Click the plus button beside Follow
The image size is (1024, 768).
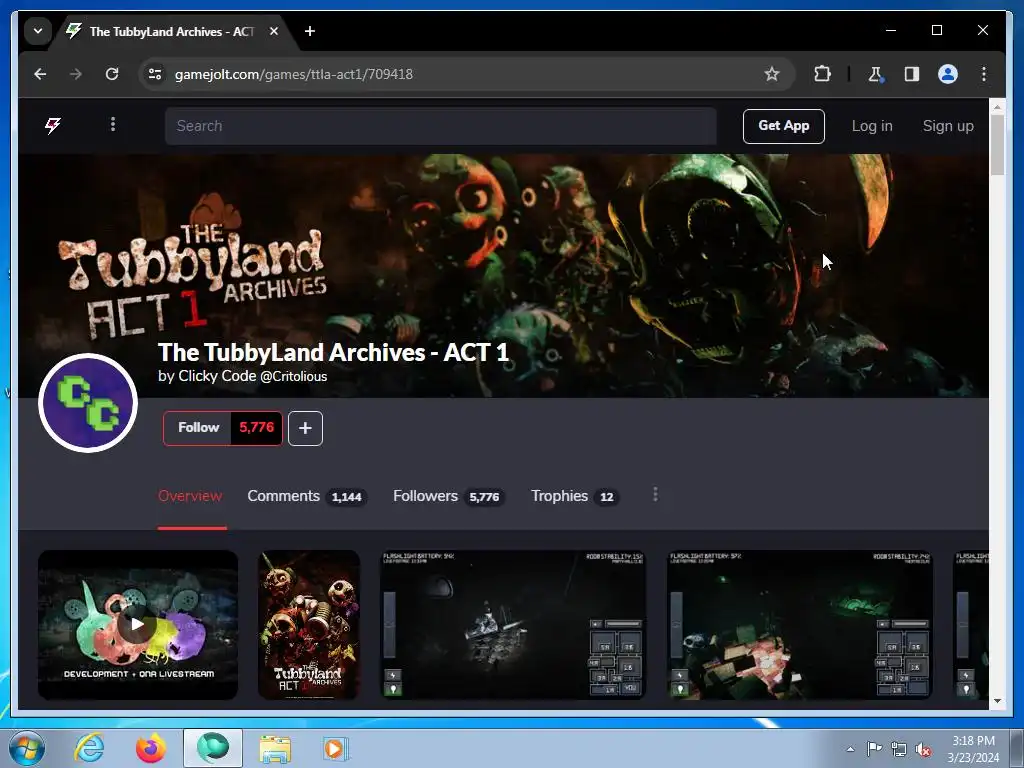(x=306, y=428)
